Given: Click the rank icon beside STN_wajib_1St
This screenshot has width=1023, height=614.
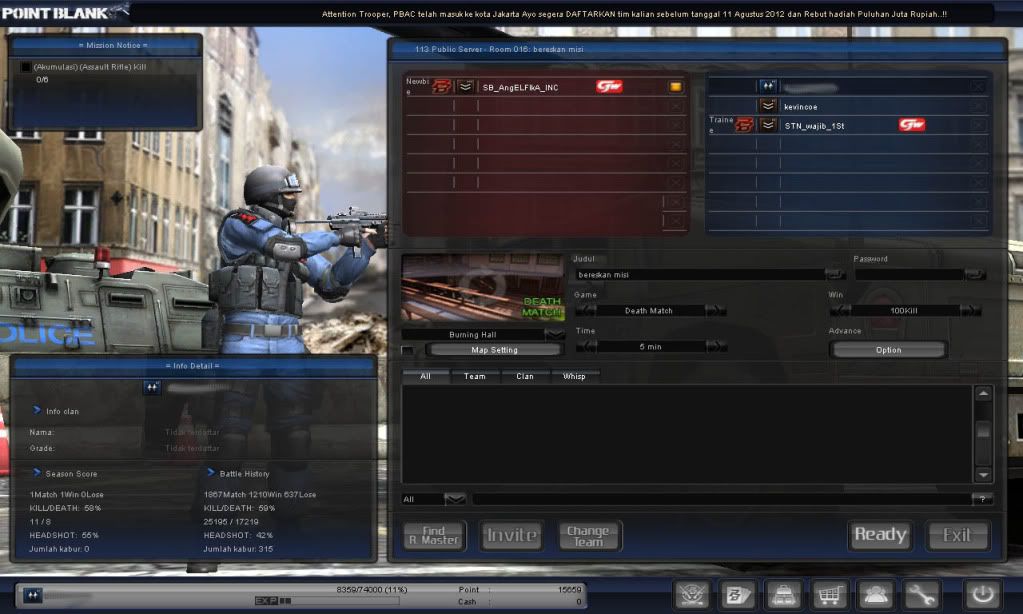Looking at the screenshot, I should [768, 125].
